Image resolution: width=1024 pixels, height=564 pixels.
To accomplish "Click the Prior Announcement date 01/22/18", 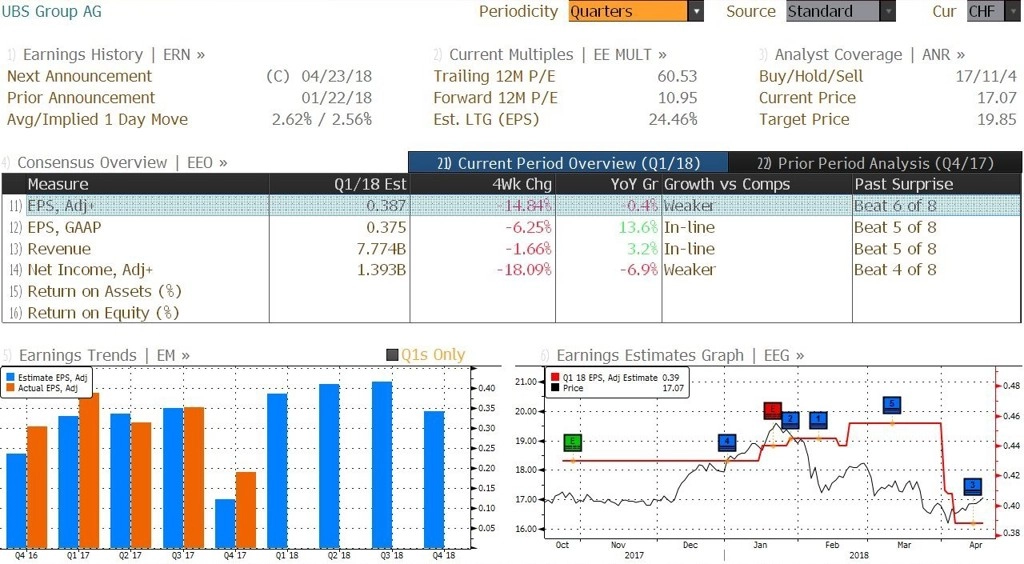I will click(336, 98).
